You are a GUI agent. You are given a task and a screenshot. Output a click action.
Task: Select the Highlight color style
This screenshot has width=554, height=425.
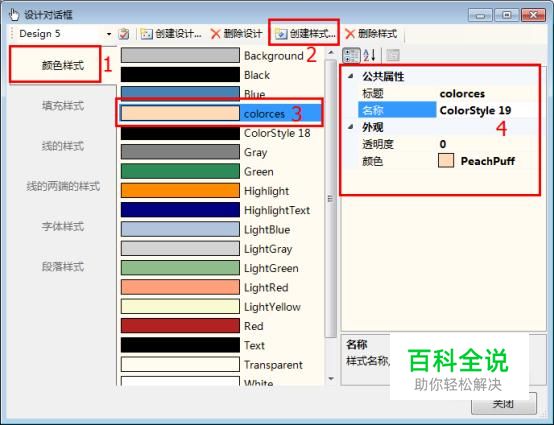tap(221, 191)
